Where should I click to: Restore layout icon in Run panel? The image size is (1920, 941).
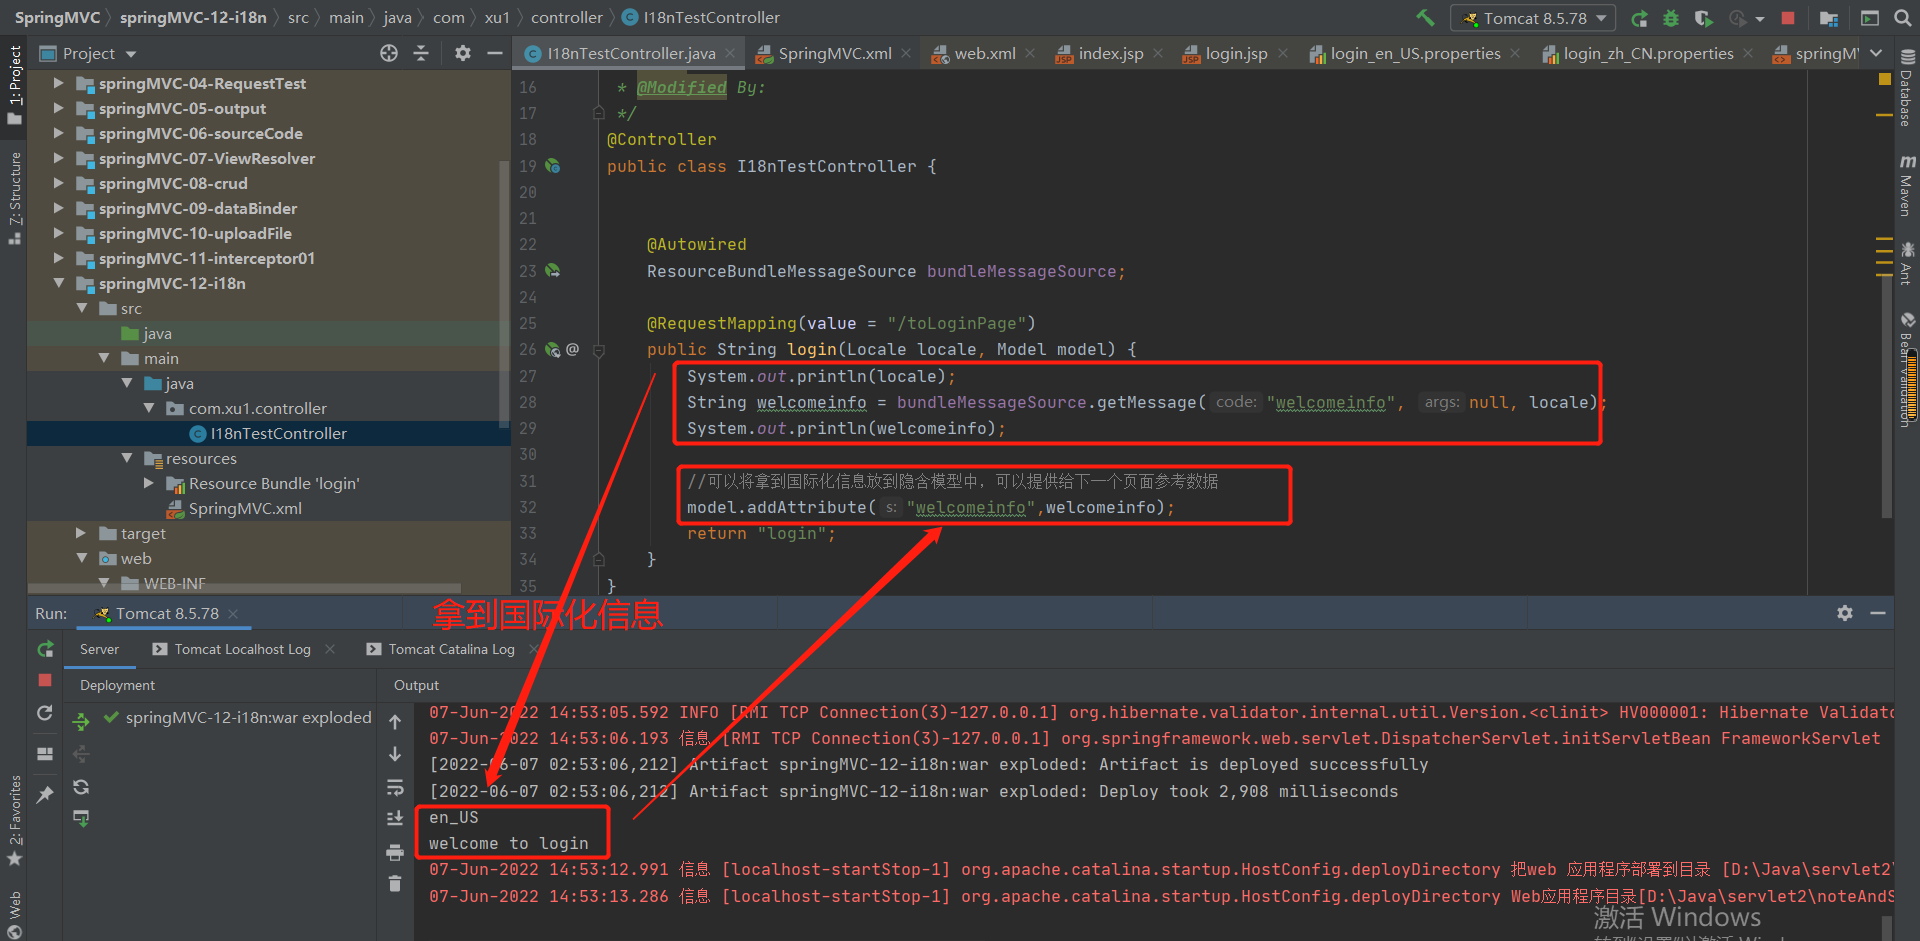[x=45, y=754]
